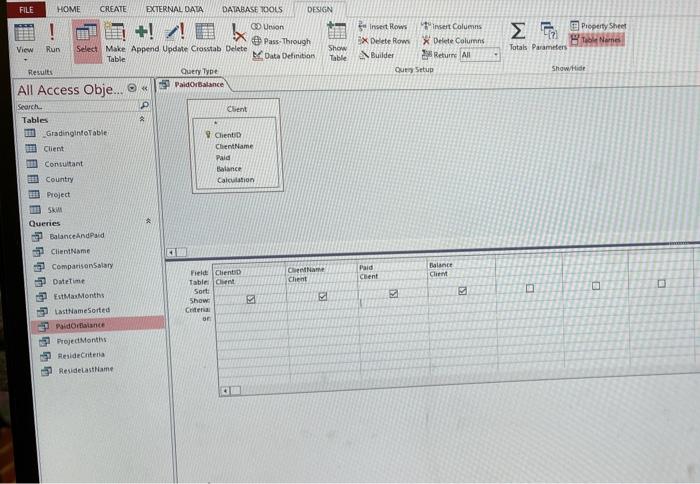Open the EstMaxMonths query
The image size is (700, 484).
[71, 296]
